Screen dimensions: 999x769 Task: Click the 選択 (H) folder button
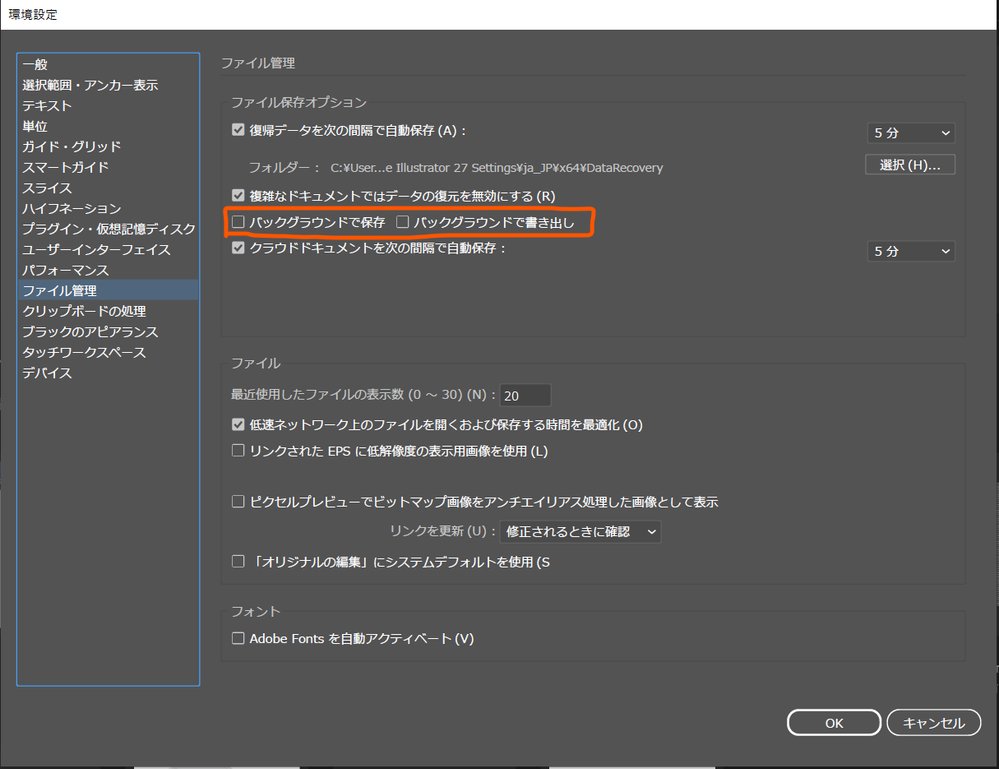(910, 164)
